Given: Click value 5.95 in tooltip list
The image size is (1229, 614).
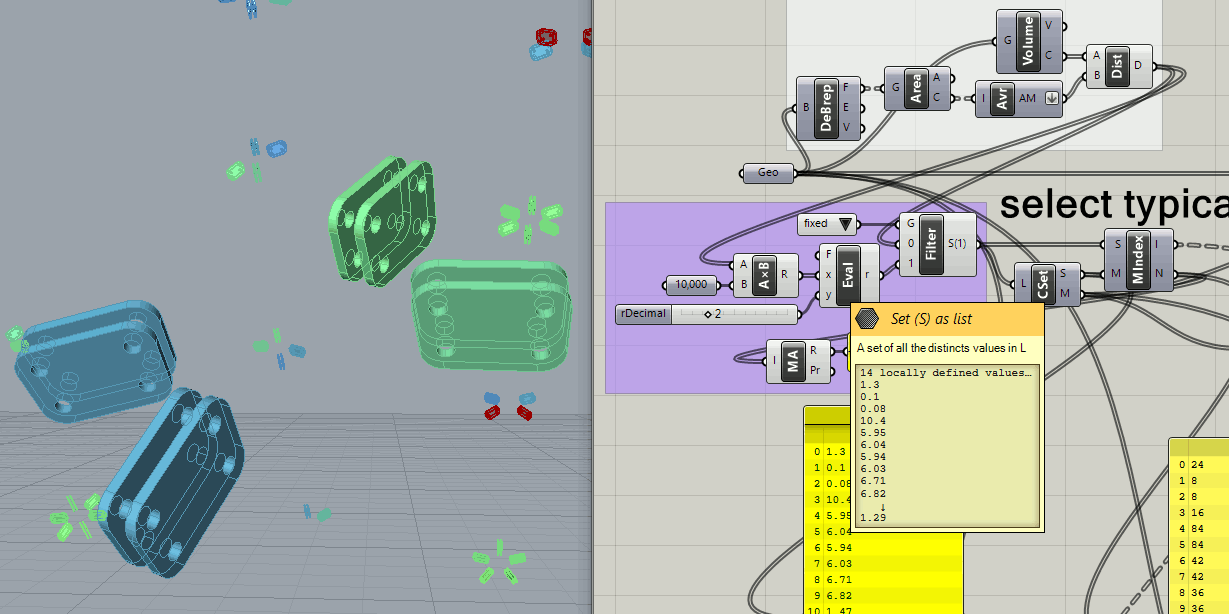Looking at the screenshot, I should coord(872,432).
